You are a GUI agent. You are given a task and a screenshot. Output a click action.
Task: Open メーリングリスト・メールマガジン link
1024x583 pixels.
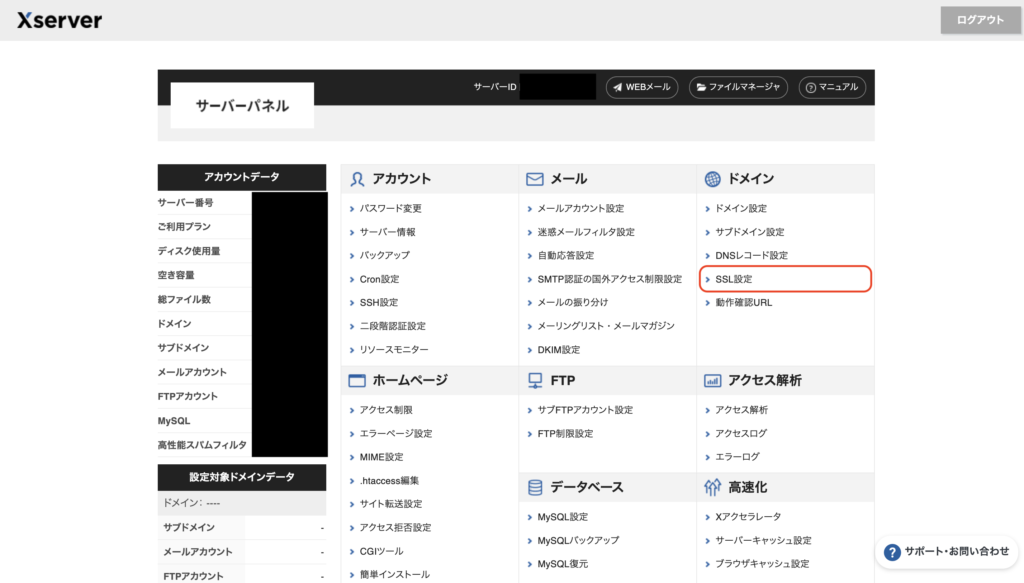point(606,326)
